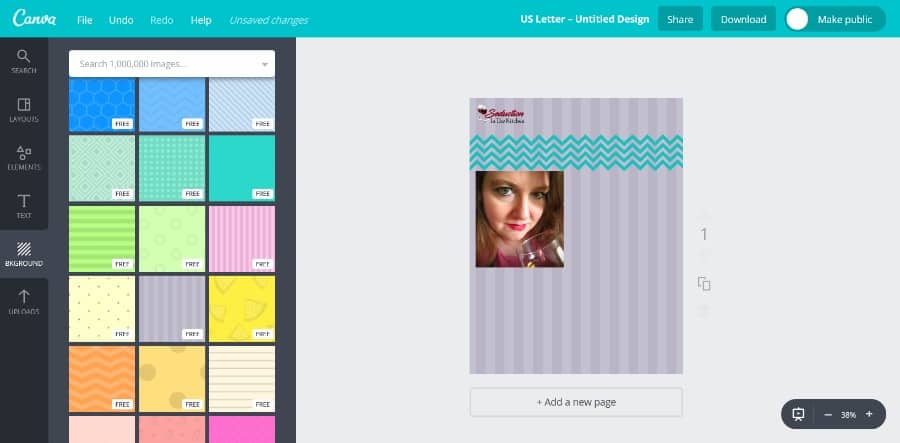
Task: Open the Help menu
Action: [x=201, y=20]
